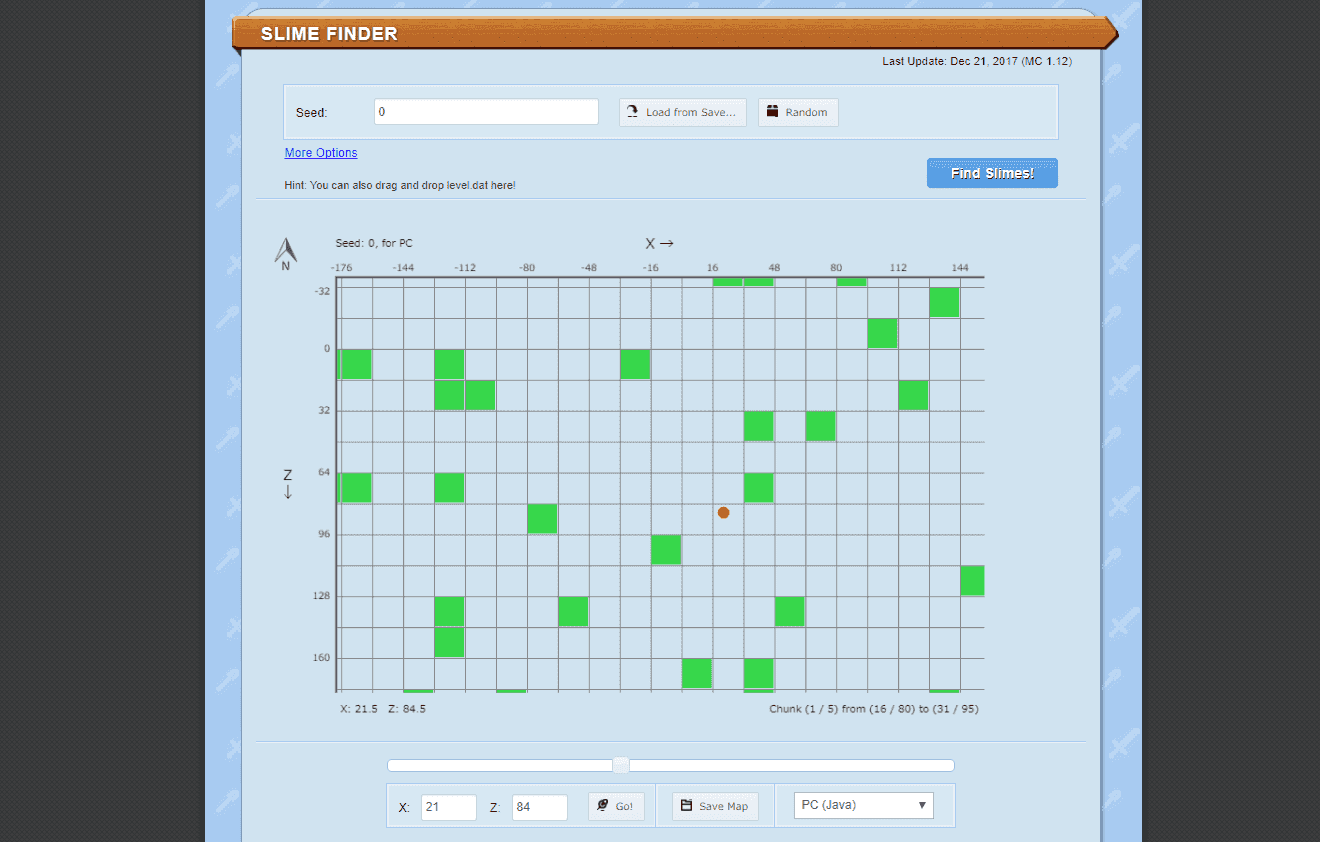Click the Seed input field
Screen dimensions: 1320x842
point(486,112)
